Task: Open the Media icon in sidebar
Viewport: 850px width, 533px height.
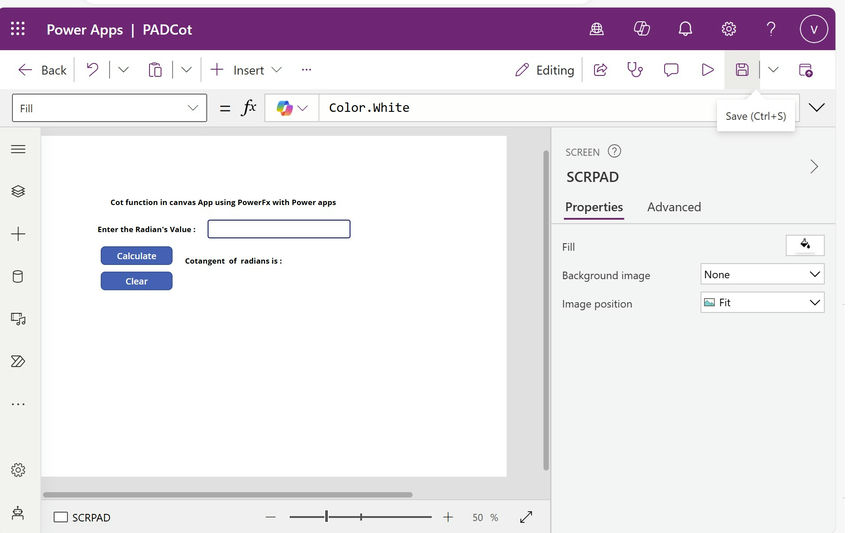Action: point(18,319)
